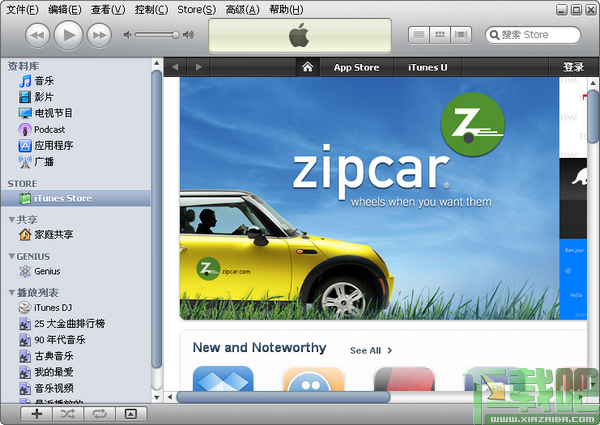Switch to list view

(419, 35)
